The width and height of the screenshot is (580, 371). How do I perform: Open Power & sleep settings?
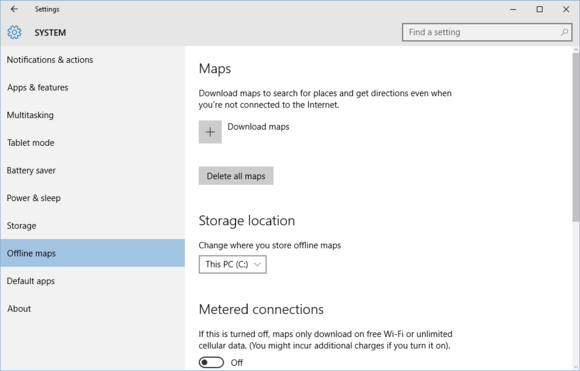92,198
